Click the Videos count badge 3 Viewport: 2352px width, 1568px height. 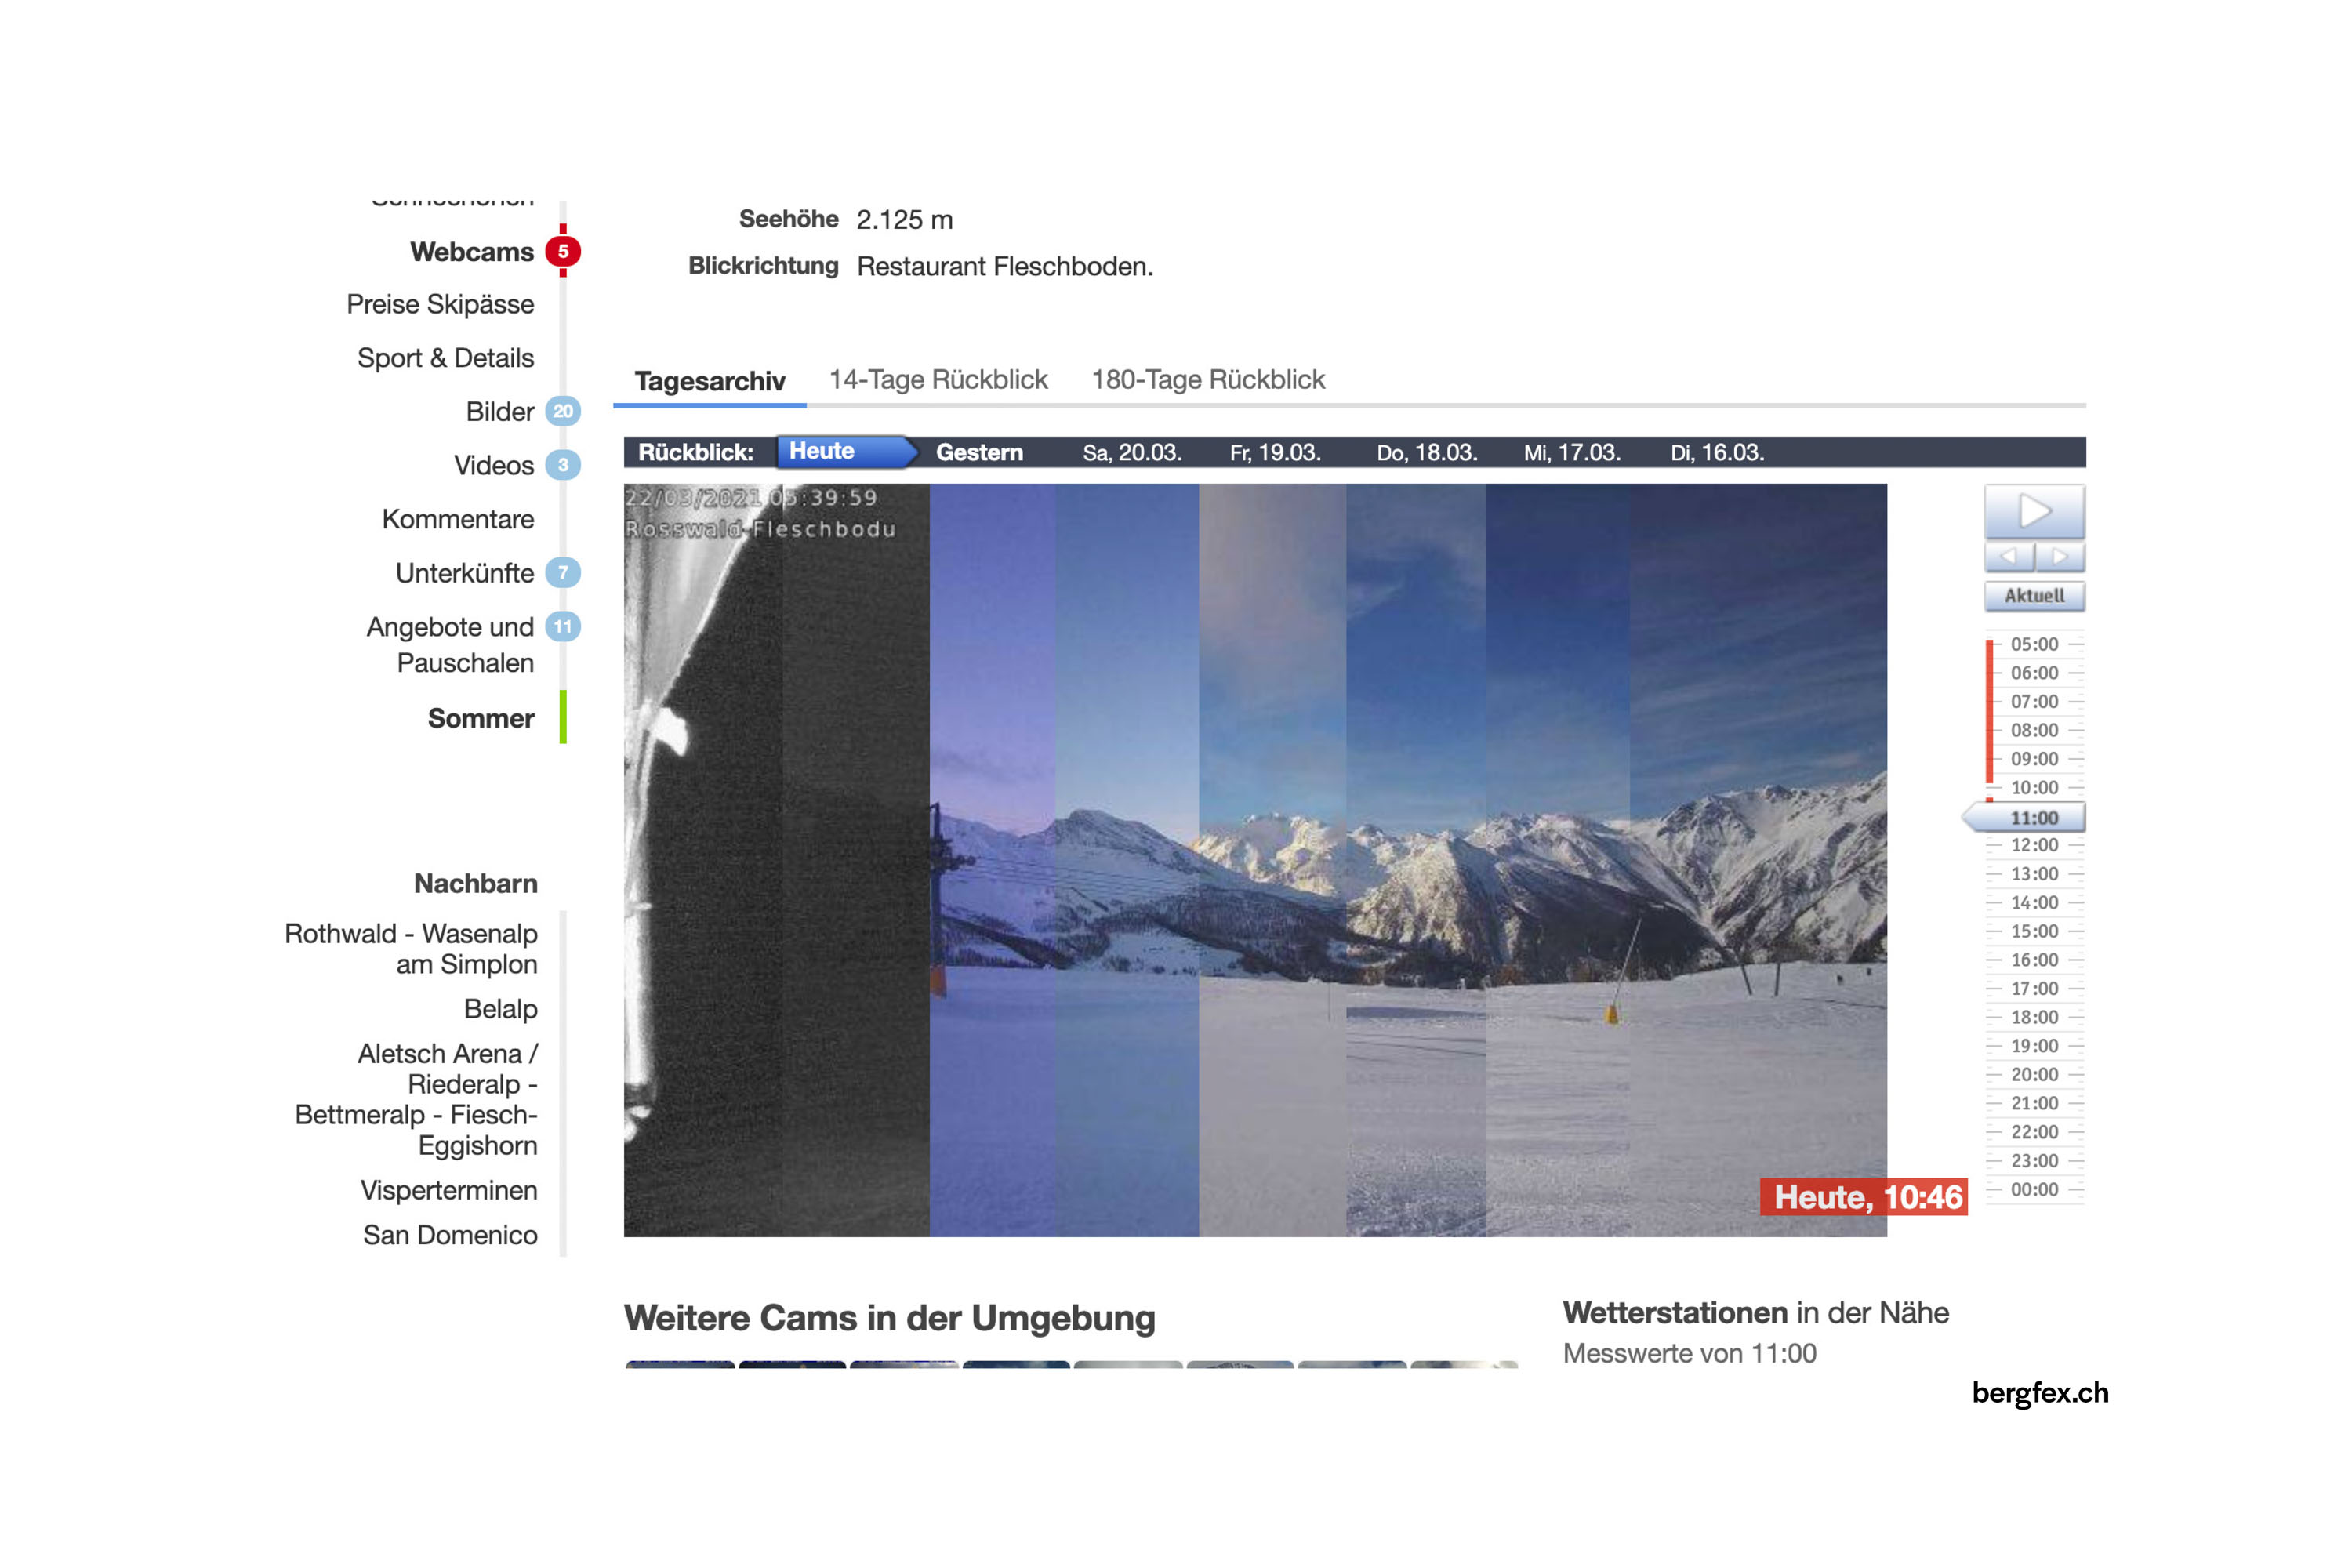(x=563, y=465)
